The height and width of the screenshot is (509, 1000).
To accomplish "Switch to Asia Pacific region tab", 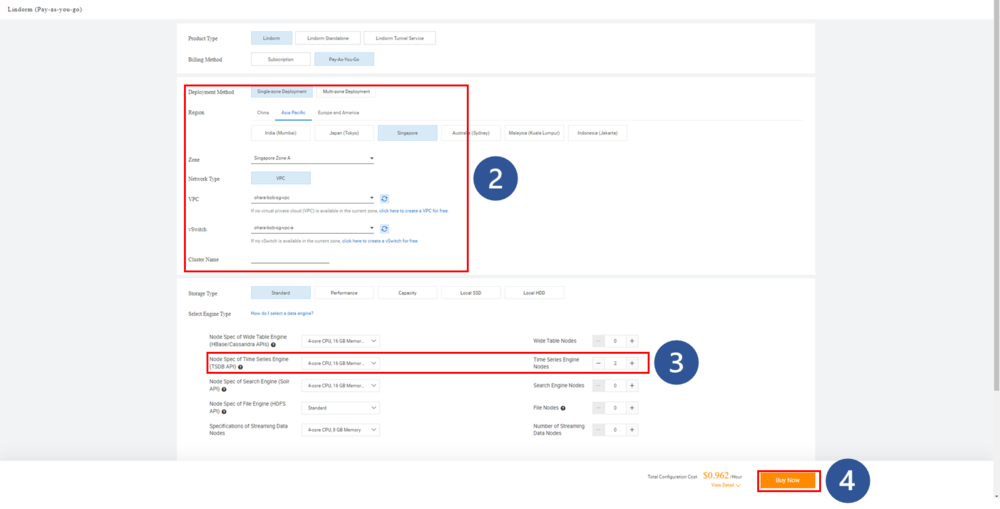I will pyautogui.click(x=294, y=112).
